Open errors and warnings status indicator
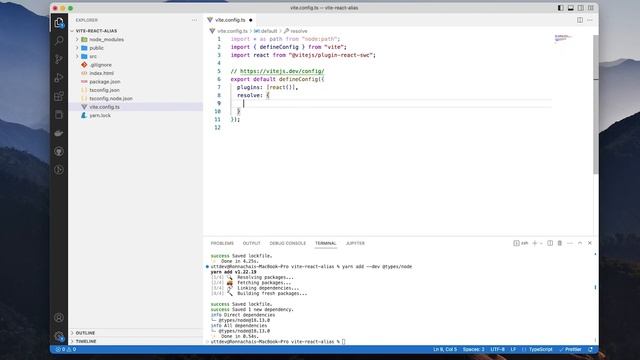This screenshot has width=640, height=360. coord(66,349)
